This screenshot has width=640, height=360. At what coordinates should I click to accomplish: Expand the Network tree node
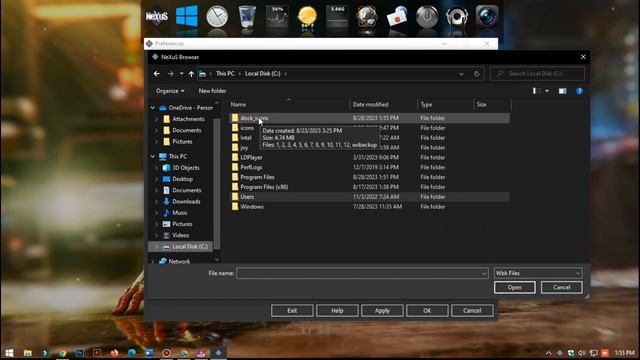153,261
